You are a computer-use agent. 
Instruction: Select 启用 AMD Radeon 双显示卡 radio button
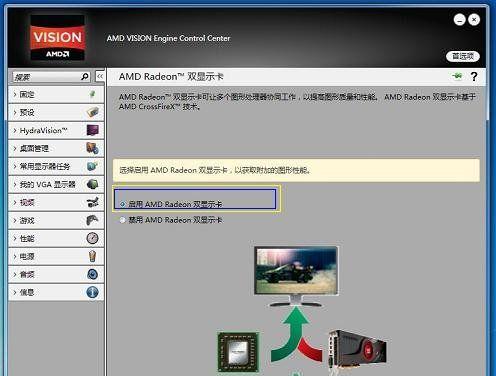123,204
